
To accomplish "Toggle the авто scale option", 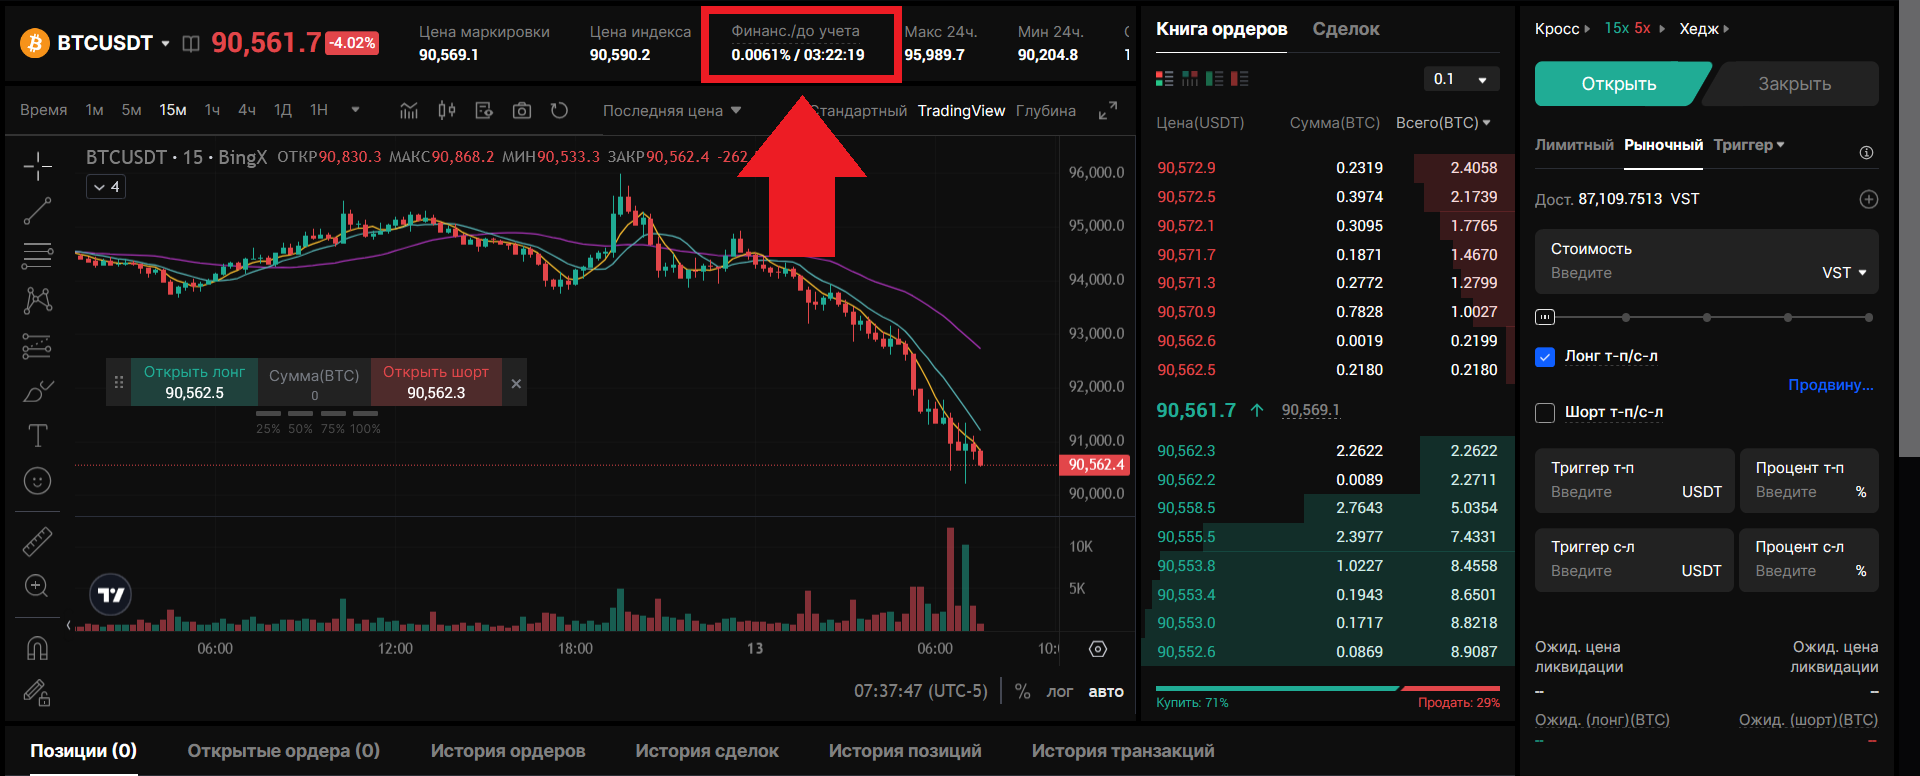I will (x=1106, y=691).
